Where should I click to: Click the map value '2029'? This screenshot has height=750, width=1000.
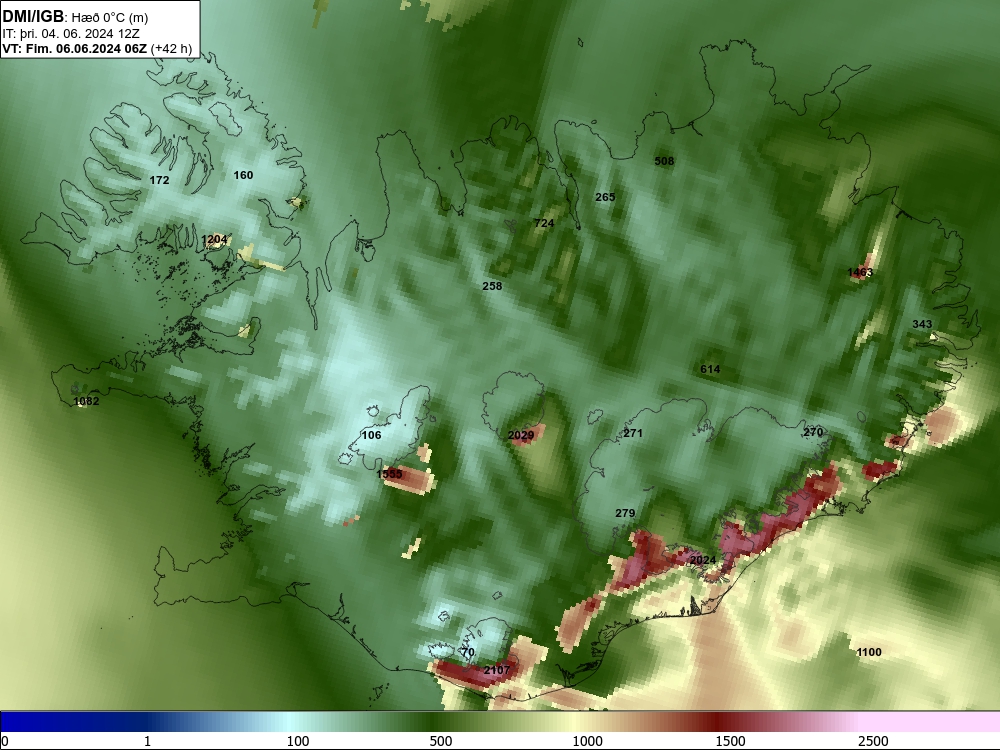click(x=521, y=436)
